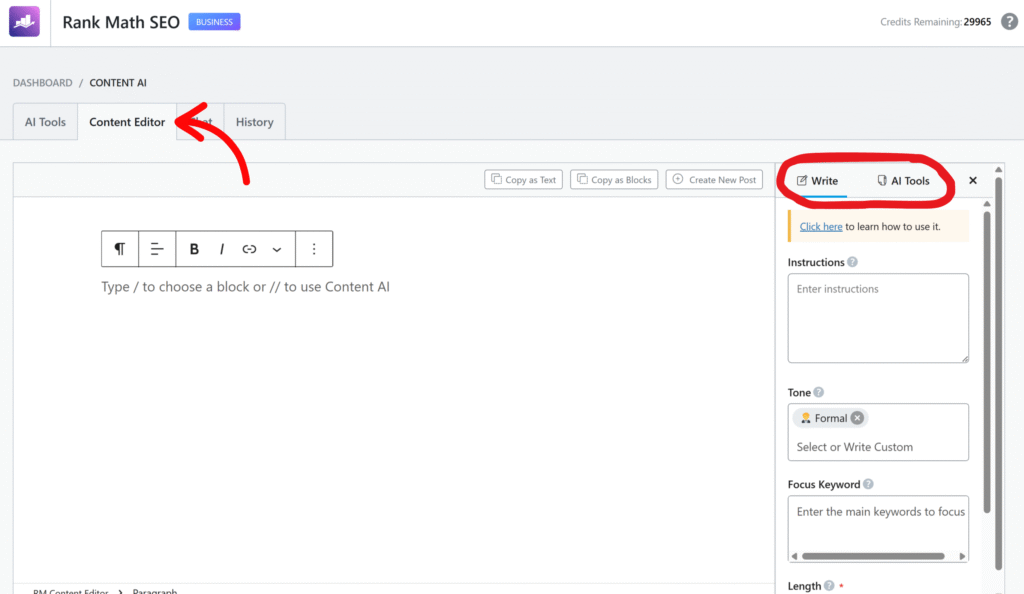This screenshot has width=1024, height=594.
Task: Click the sidebar scrollbar up arrow
Action: 987,204
